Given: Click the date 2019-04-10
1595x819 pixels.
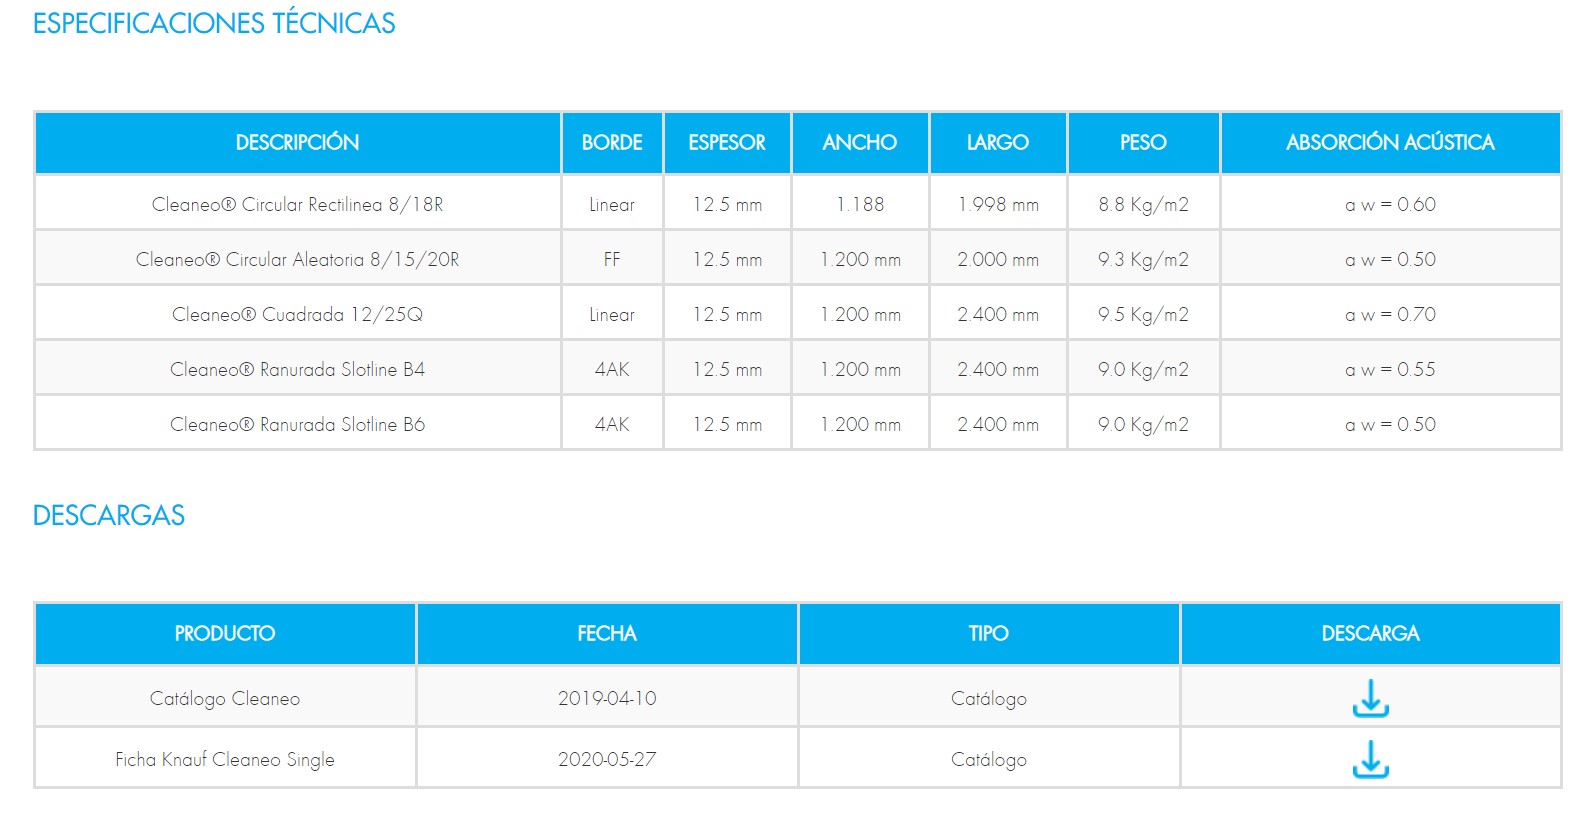Looking at the screenshot, I should pos(607,698).
